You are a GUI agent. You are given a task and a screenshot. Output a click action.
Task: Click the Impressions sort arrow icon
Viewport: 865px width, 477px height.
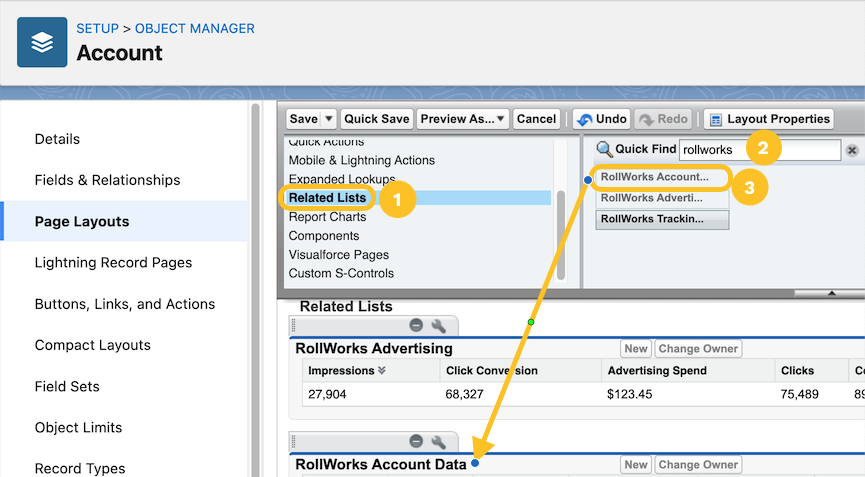(x=382, y=371)
